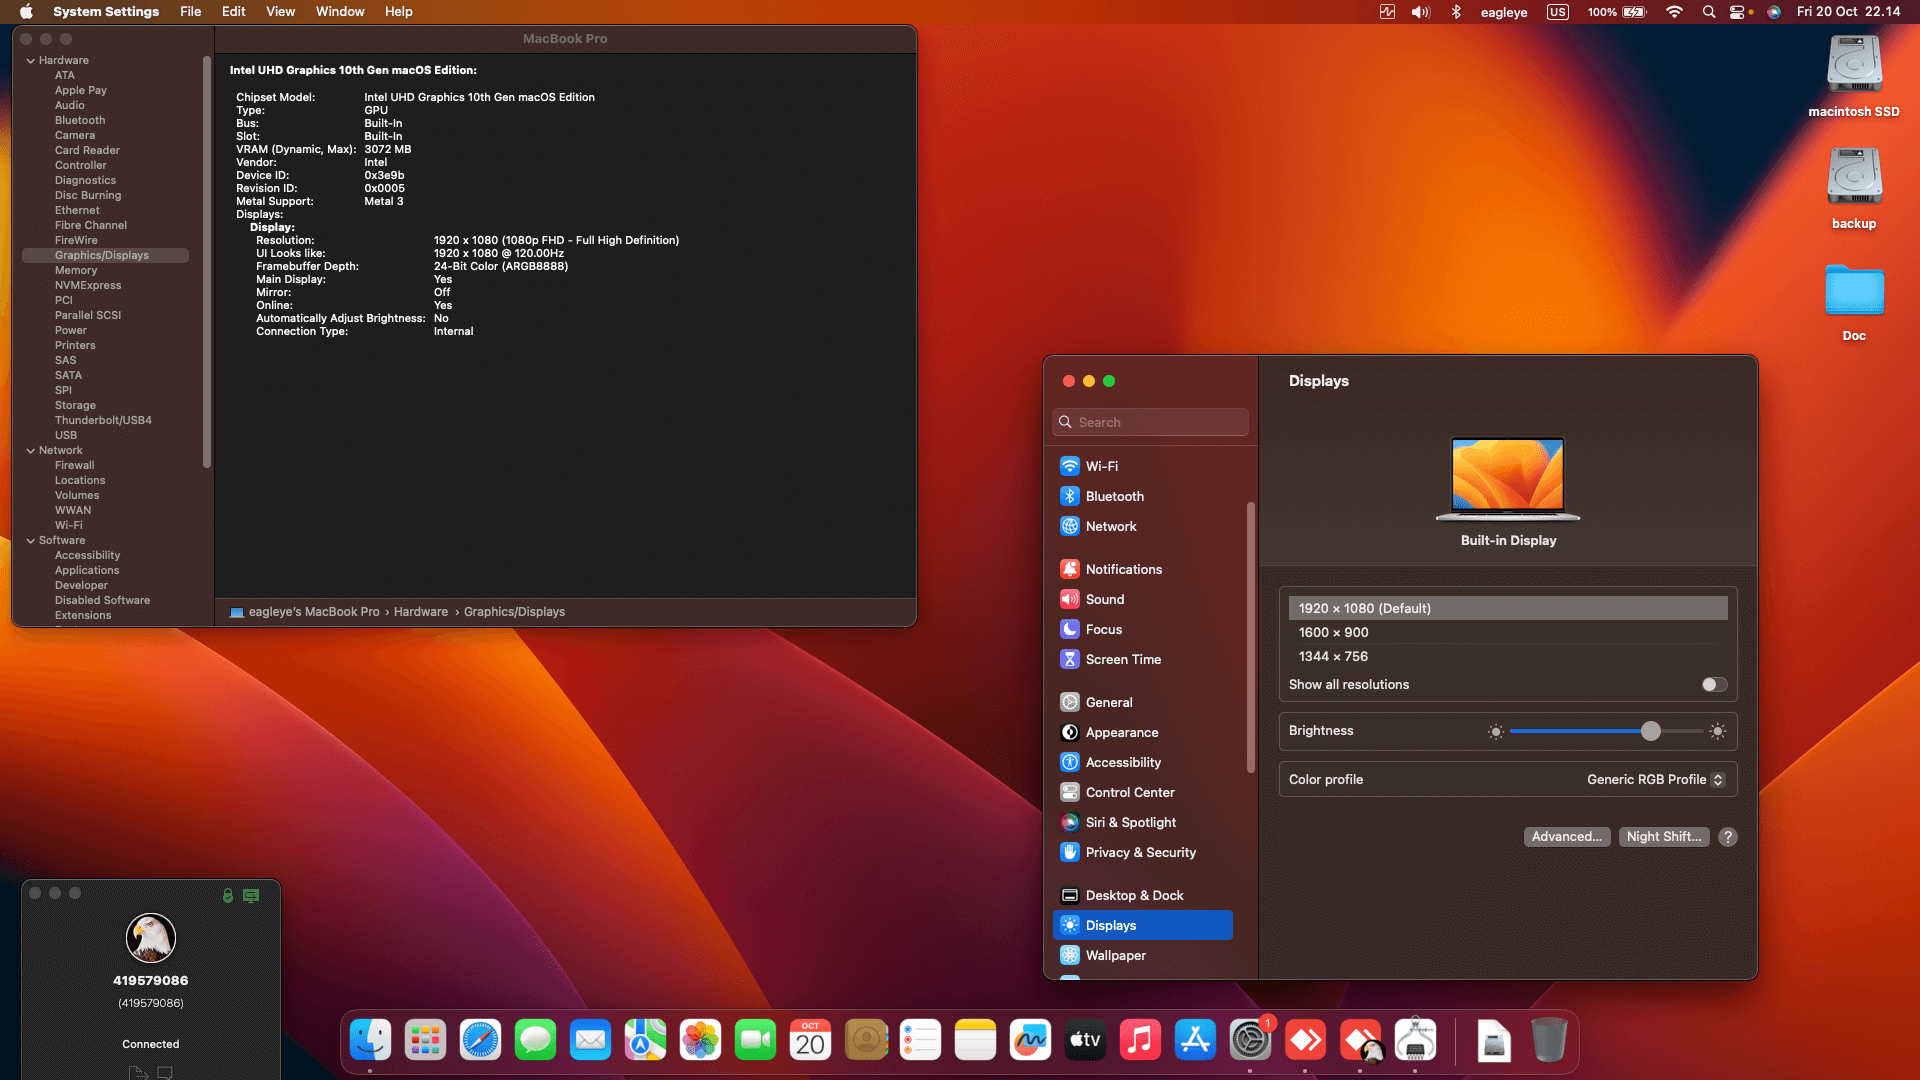This screenshot has height=1080, width=1920.
Task: Open Wi-Fi settings in sidebar
Action: click(x=1101, y=466)
